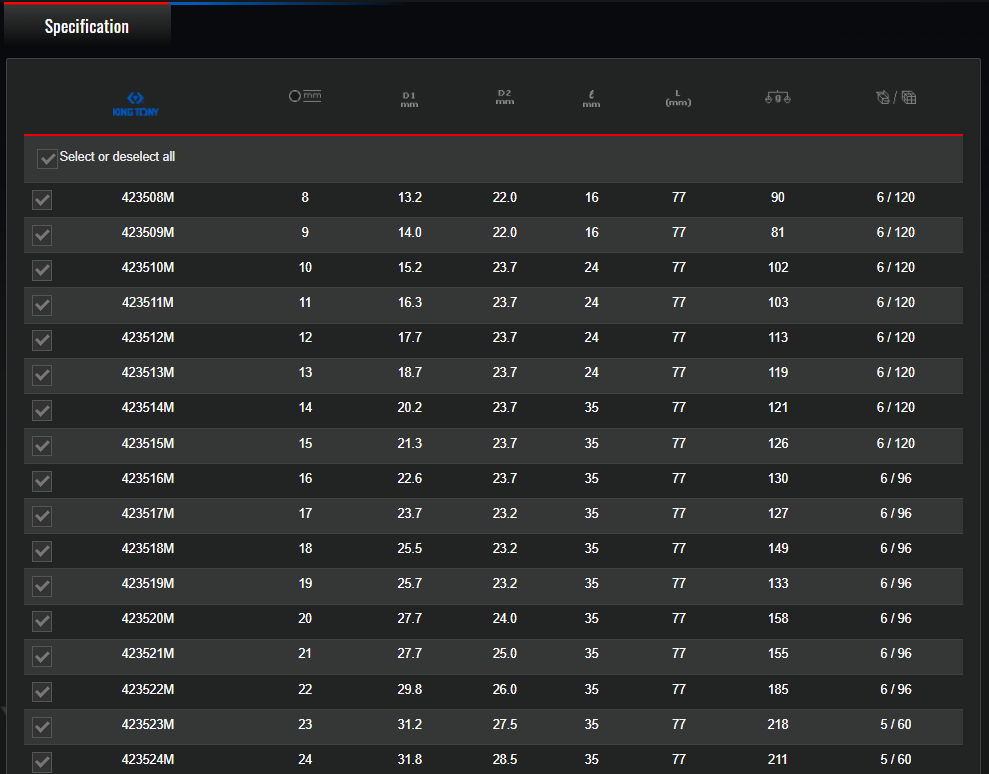Click part number 423522M
The height and width of the screenshot is (774, 989).
148,689
